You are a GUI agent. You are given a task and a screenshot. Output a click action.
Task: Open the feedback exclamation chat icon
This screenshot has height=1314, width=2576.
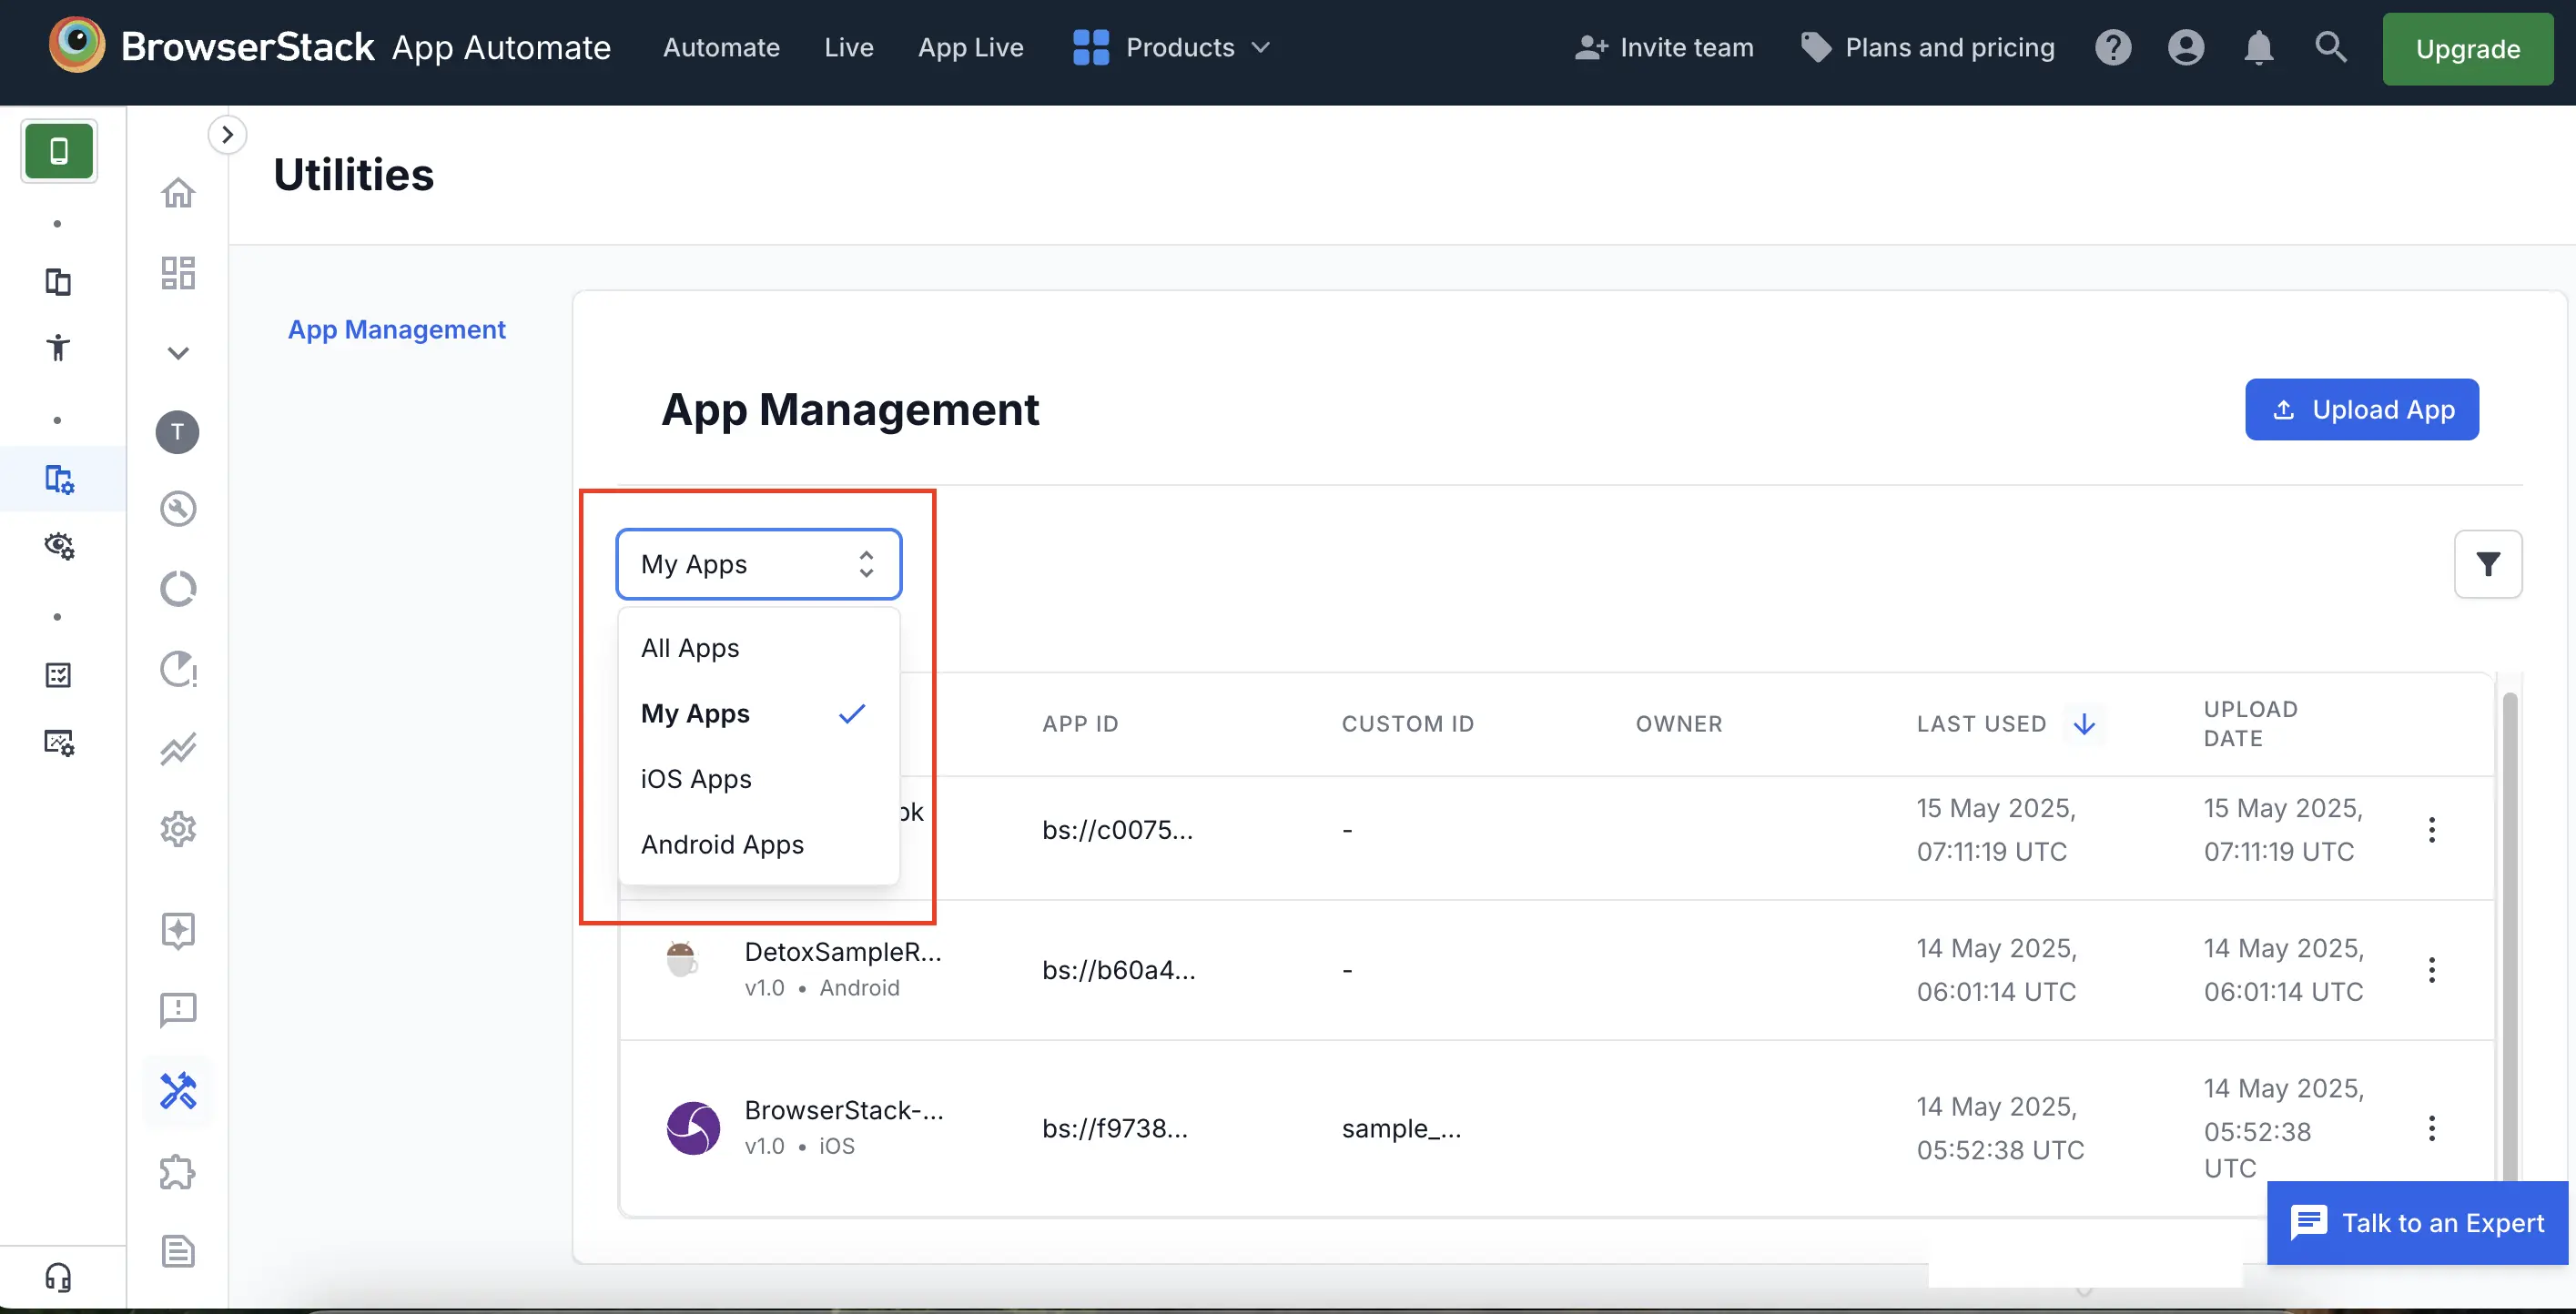coord(178,1010)
